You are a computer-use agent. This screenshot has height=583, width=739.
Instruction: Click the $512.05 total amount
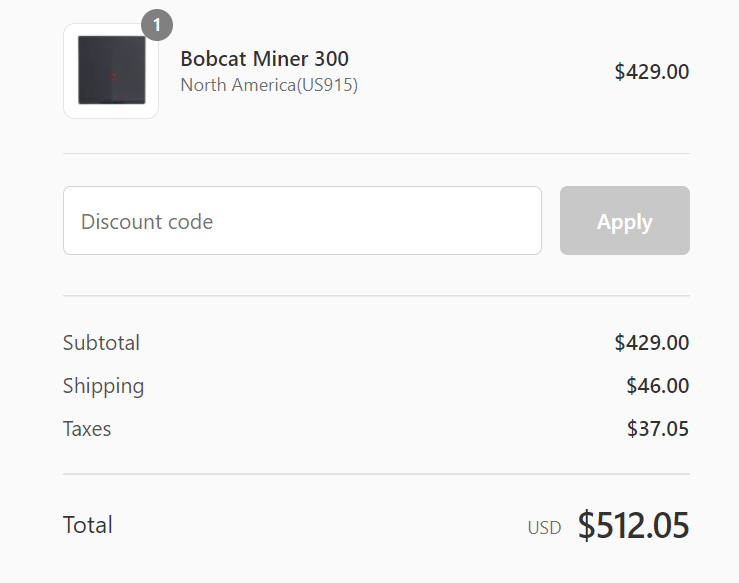coord(633,525)
